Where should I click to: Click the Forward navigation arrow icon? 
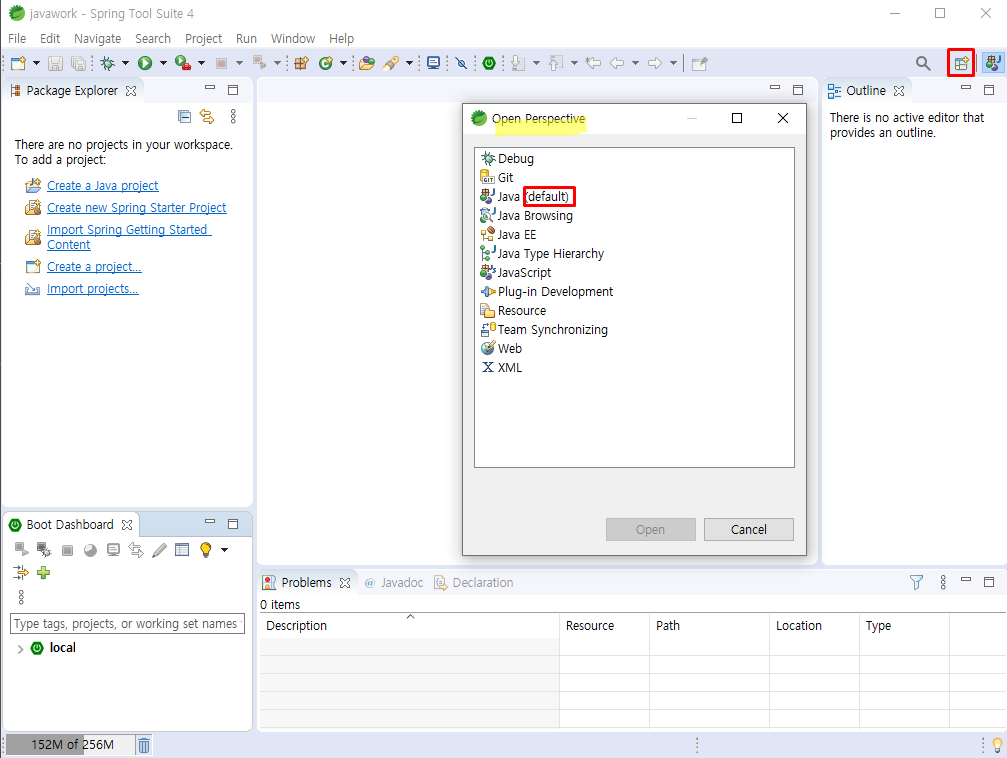[655, 63]
